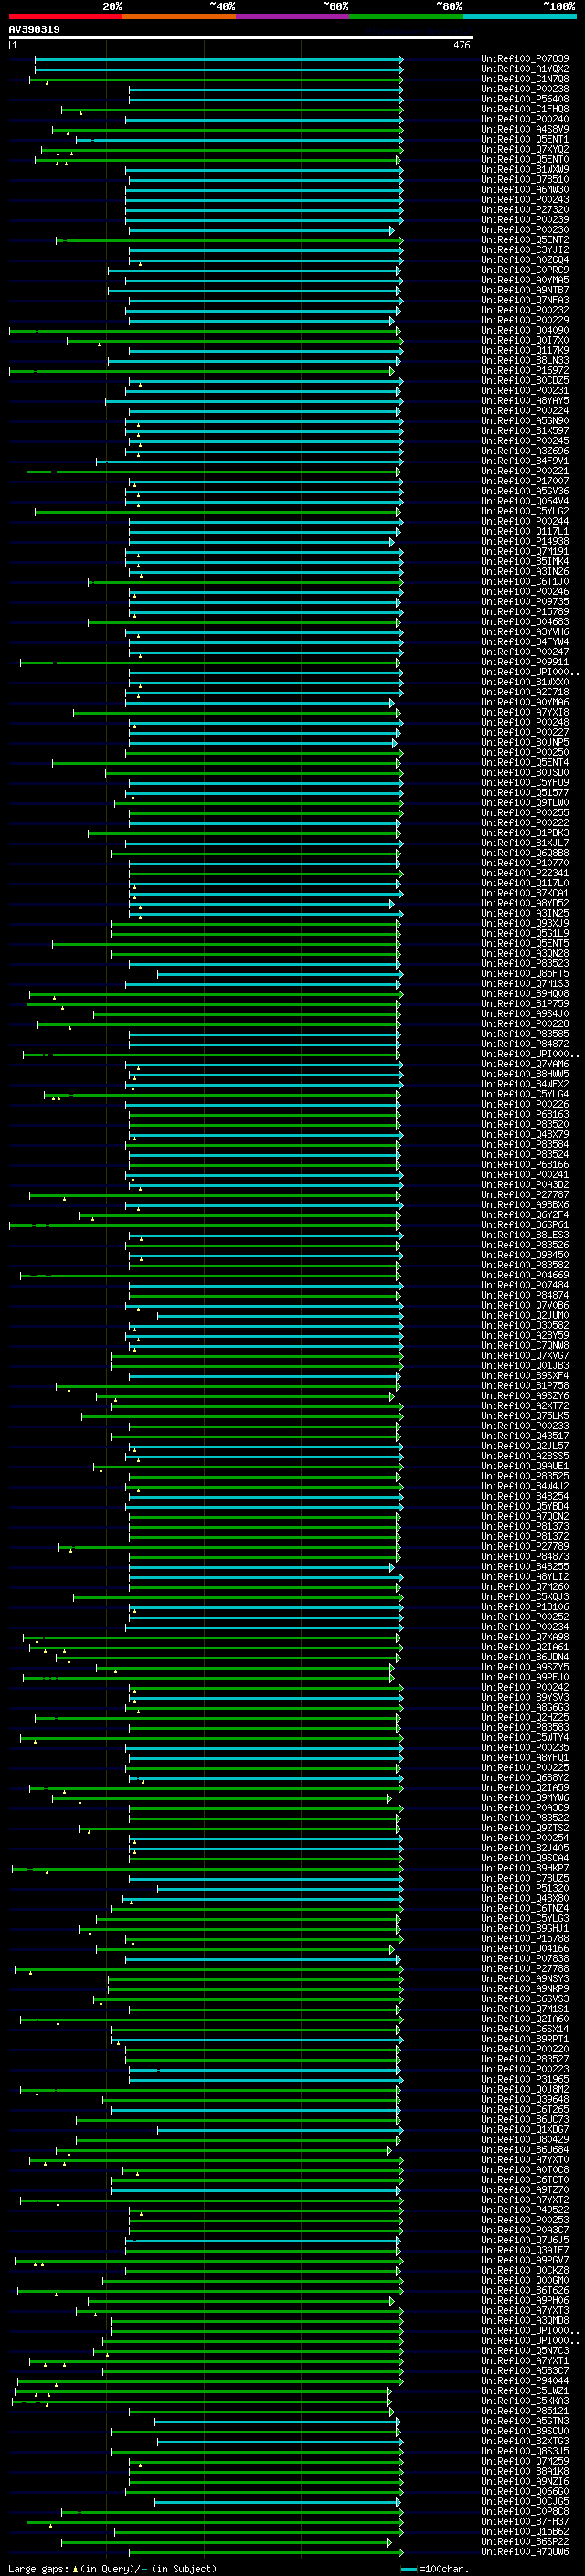Open hit UniRef100_C1FHQ8
585x2576 pixels.
click(x=525, y=109)
